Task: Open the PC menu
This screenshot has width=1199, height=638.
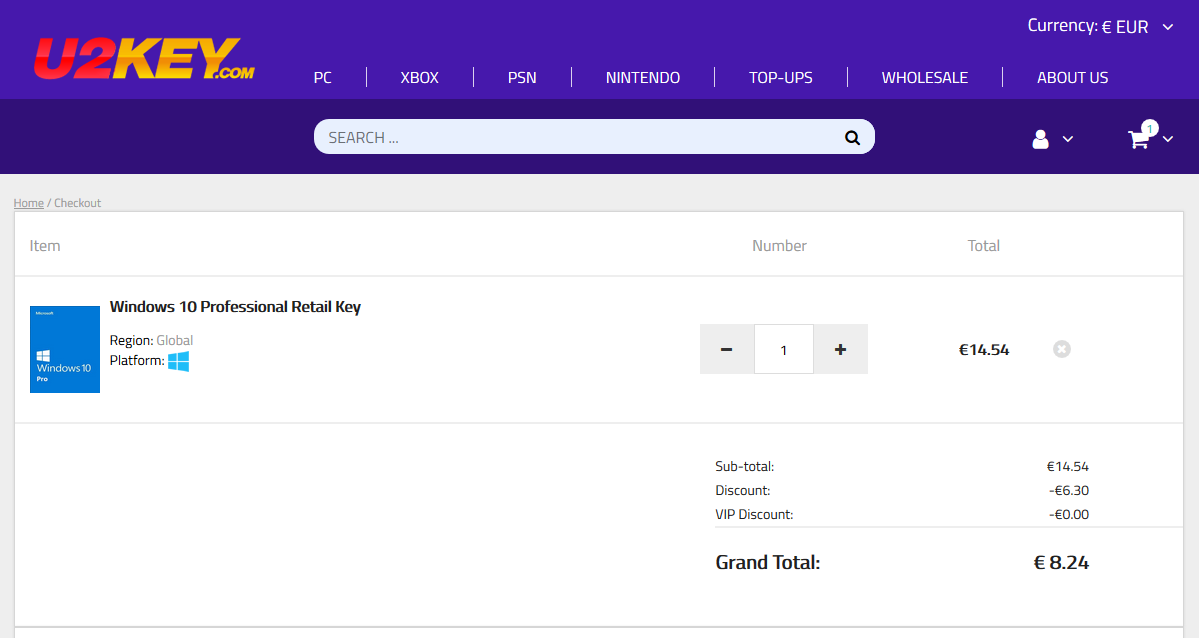Action: tap(323, 77)
